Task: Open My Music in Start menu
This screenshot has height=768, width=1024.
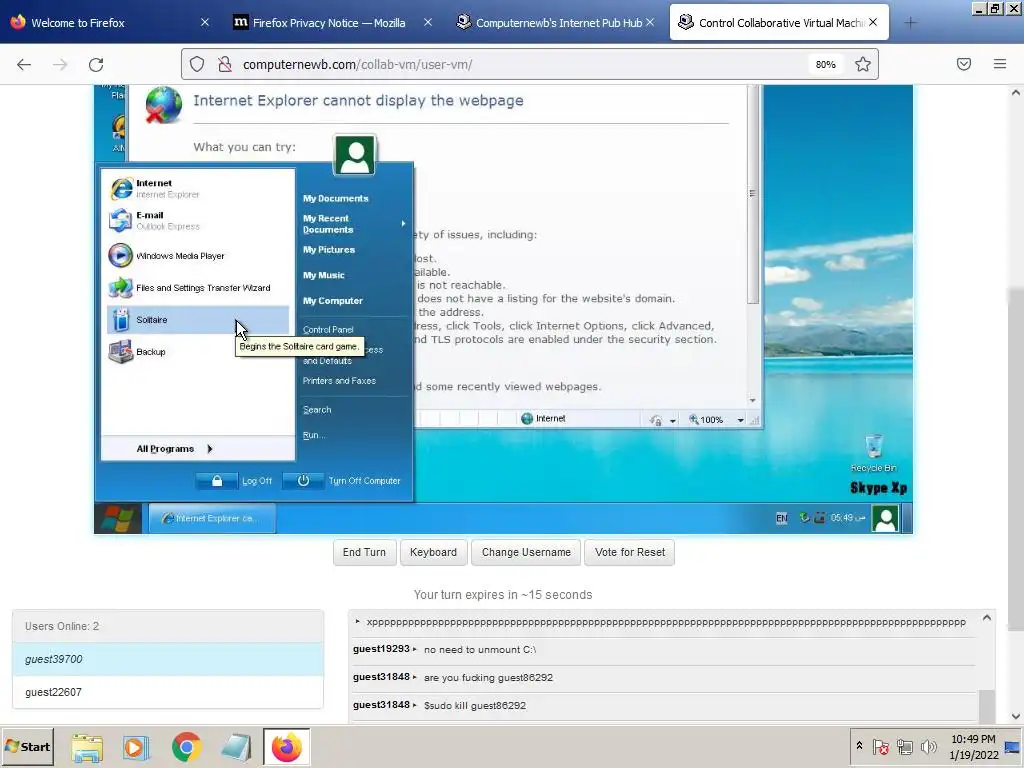Action: click(323, 275)
